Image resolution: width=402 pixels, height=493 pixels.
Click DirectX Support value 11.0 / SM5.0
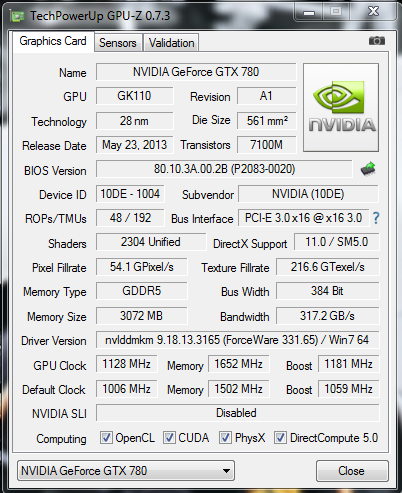point(337,242)
